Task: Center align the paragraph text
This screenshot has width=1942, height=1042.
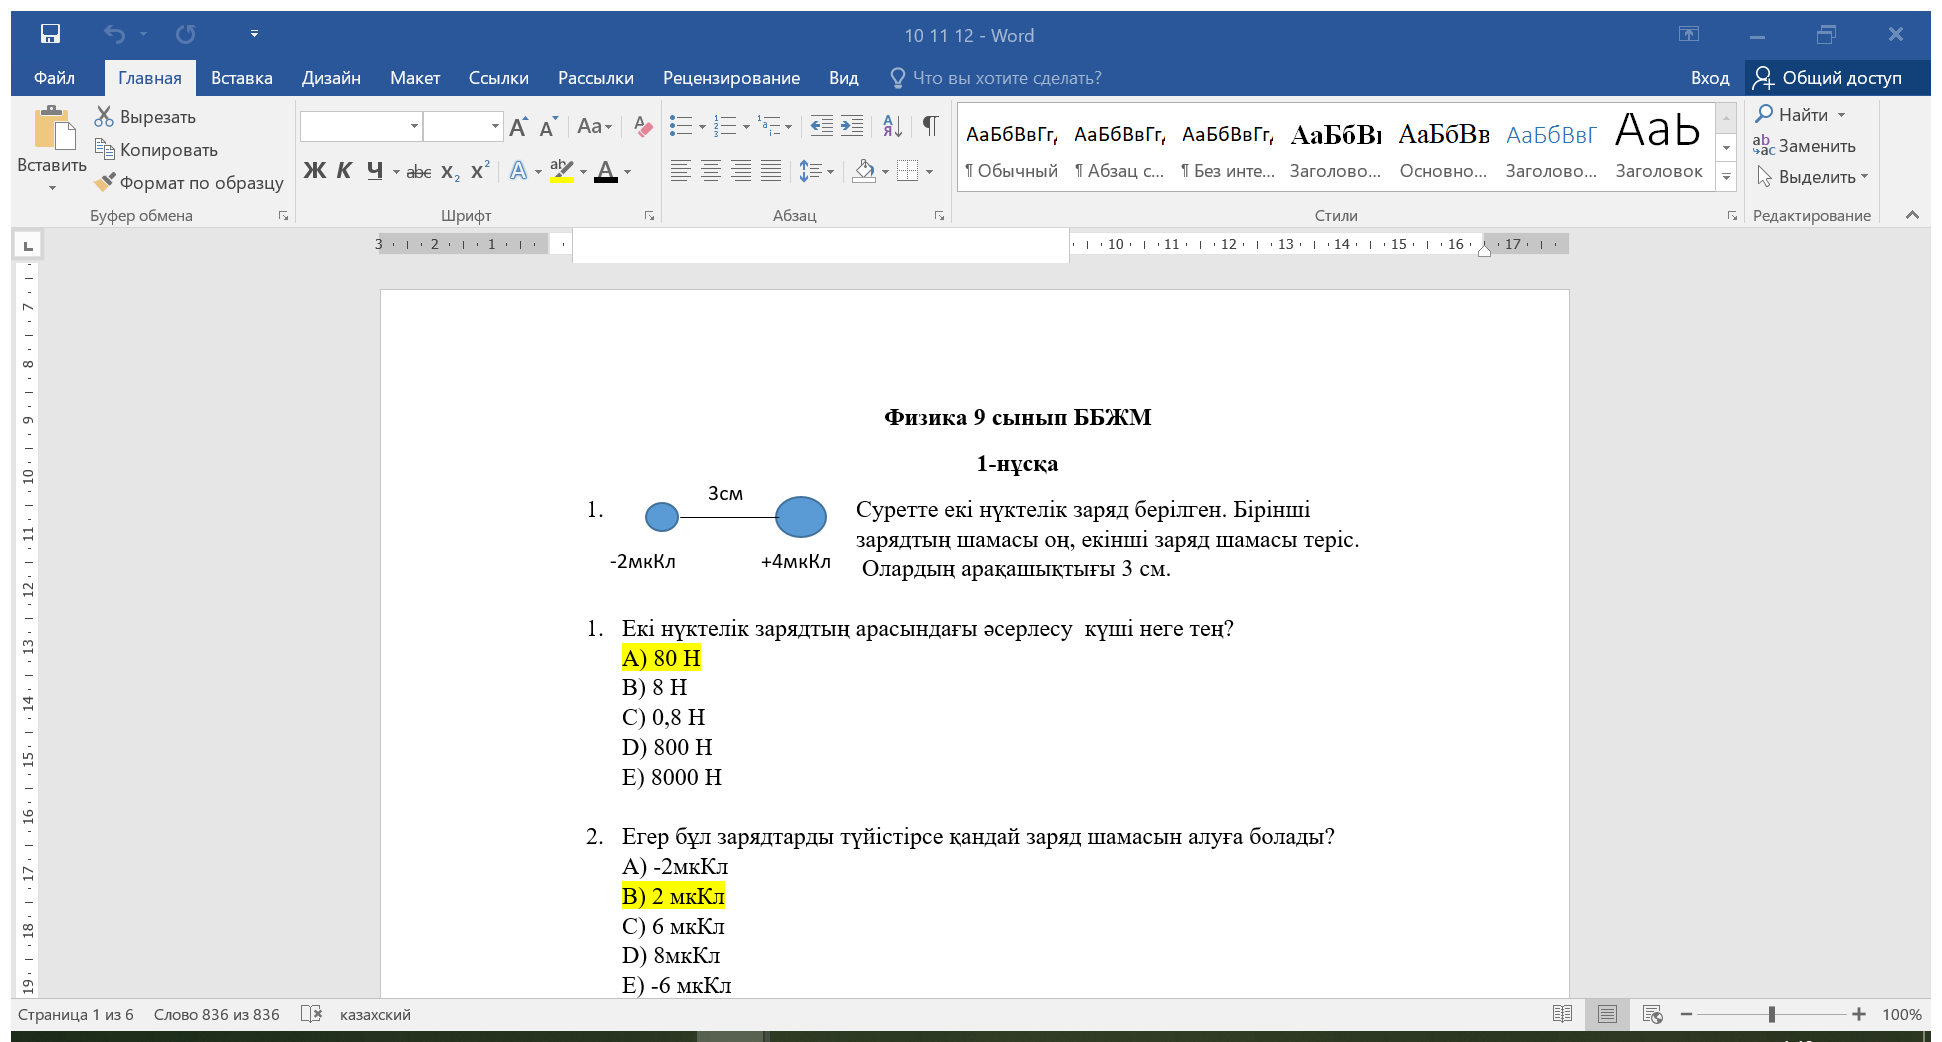Action: pyautogui.click(x=711, y=171)
